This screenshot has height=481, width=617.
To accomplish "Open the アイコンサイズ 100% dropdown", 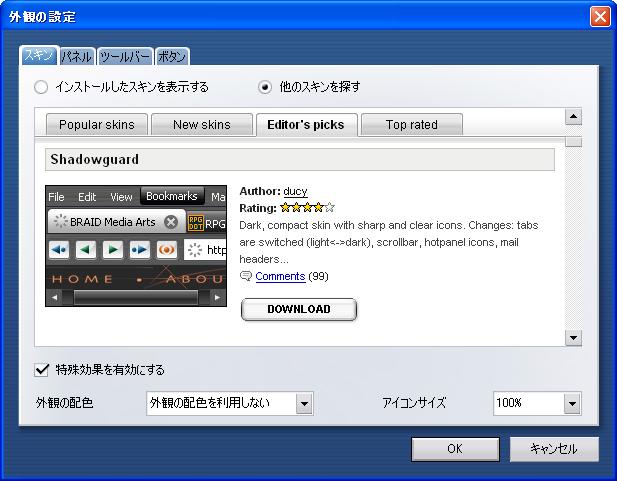I will tap(537, 403).
